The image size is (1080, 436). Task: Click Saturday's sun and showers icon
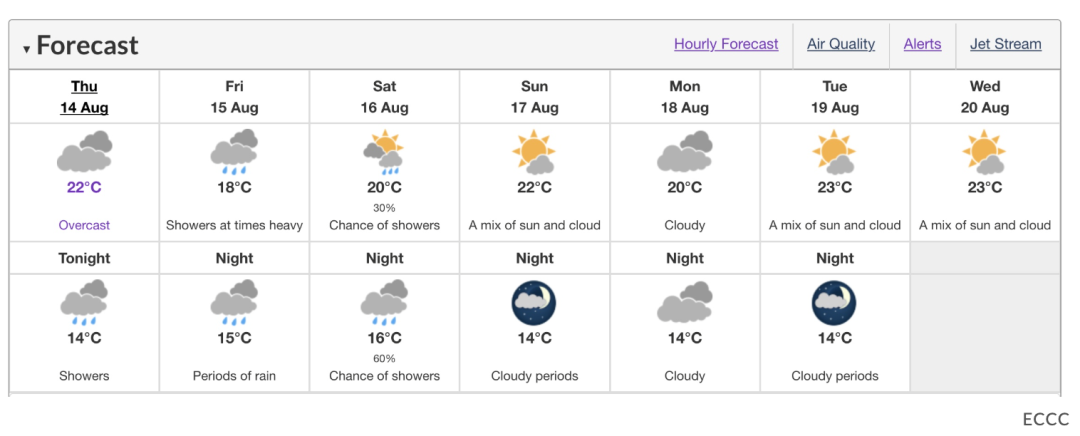point(384,152)
